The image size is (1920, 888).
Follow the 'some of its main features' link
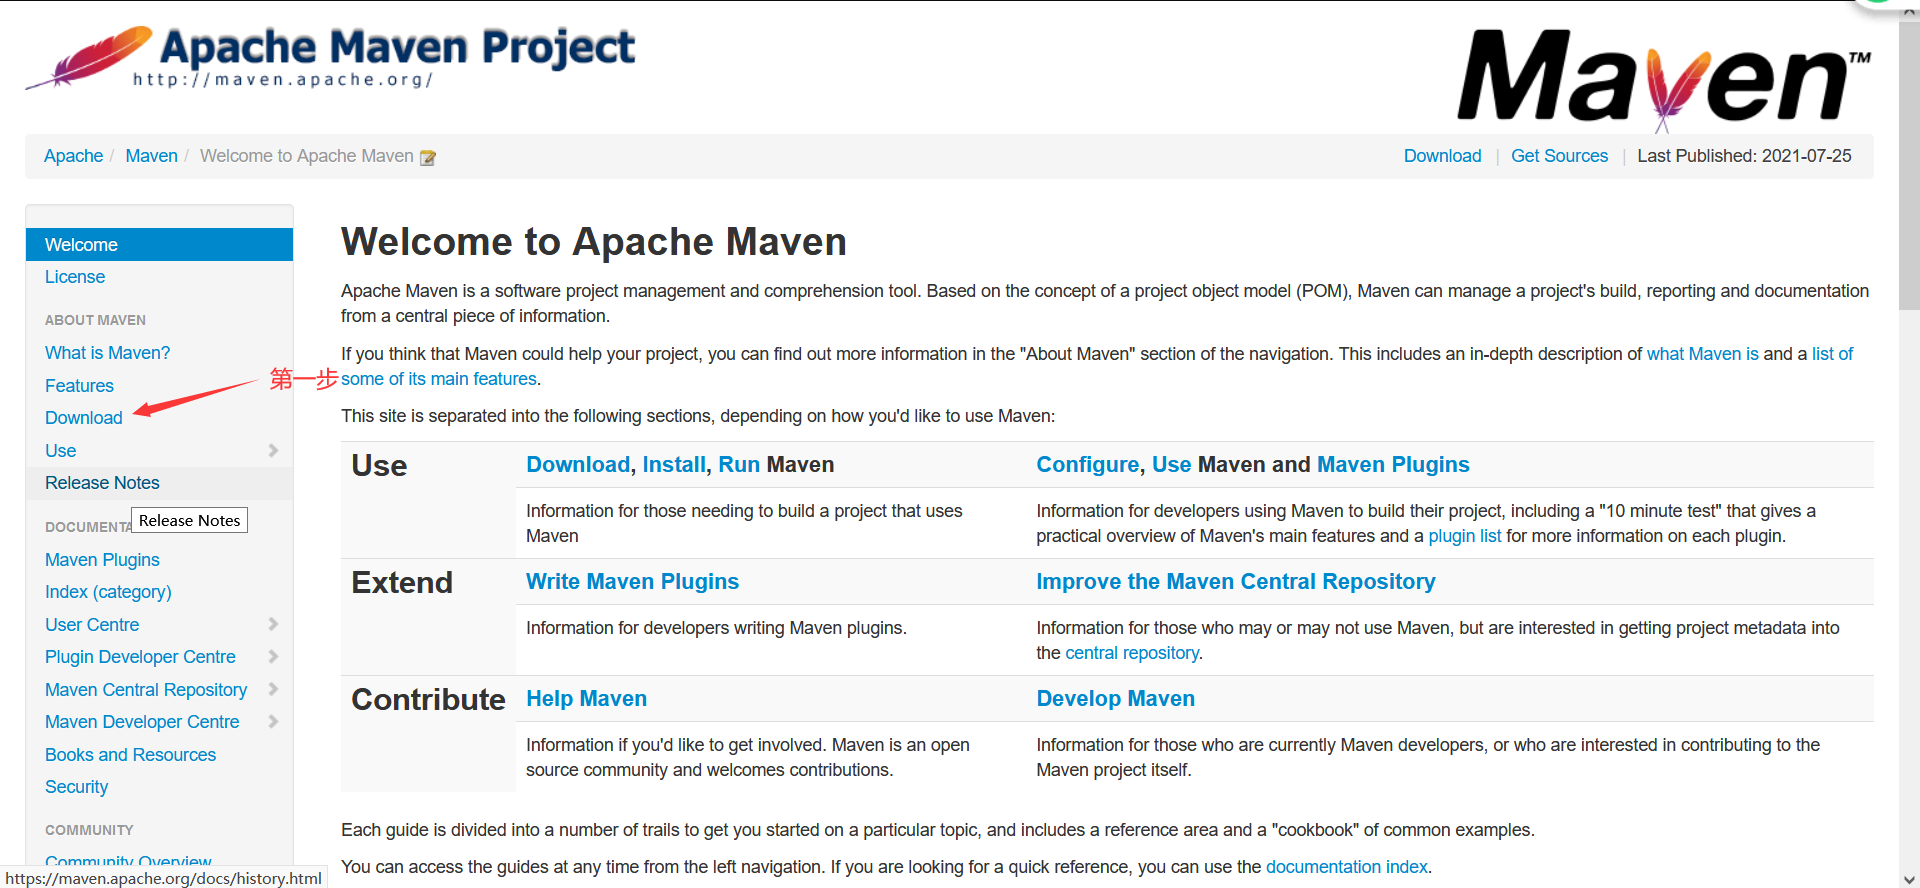439,379
